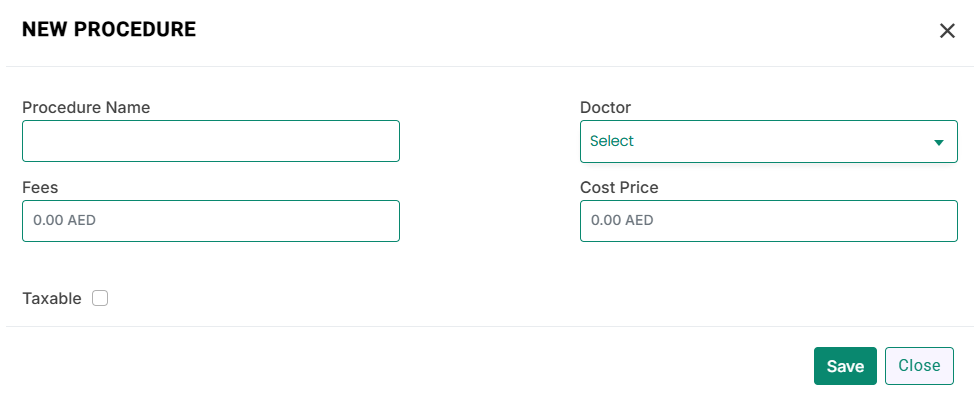980x396 pixels.
Task: Click the 'Doctor' field label
Action: coord(606,107)
